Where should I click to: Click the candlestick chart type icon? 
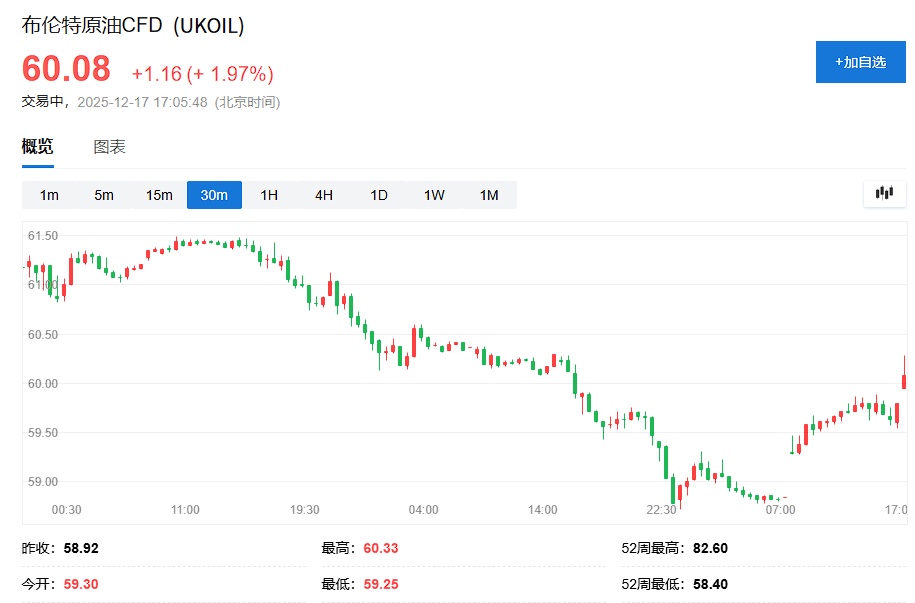pos(884,193)
